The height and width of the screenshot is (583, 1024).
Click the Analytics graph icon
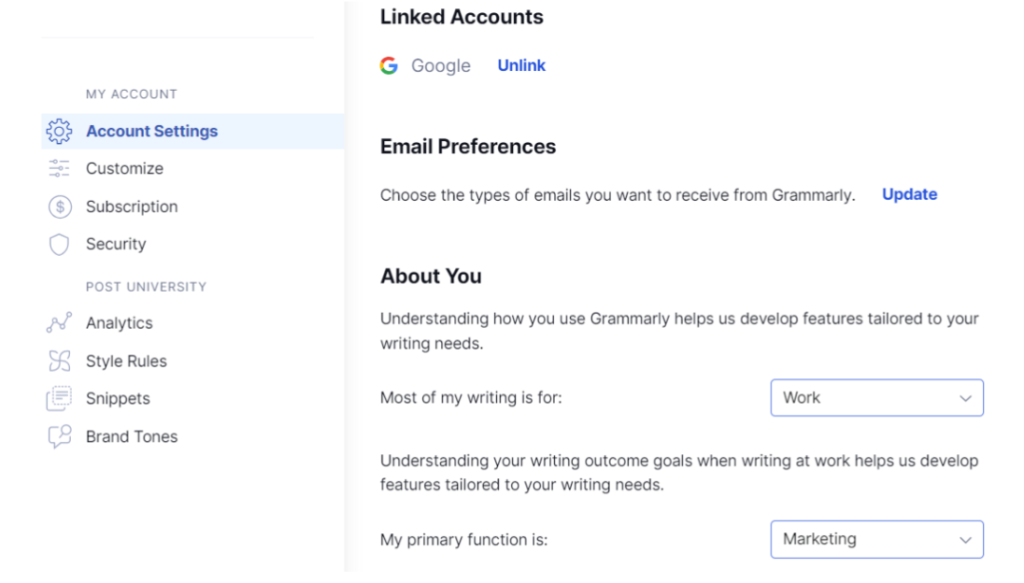pos(59,323)
